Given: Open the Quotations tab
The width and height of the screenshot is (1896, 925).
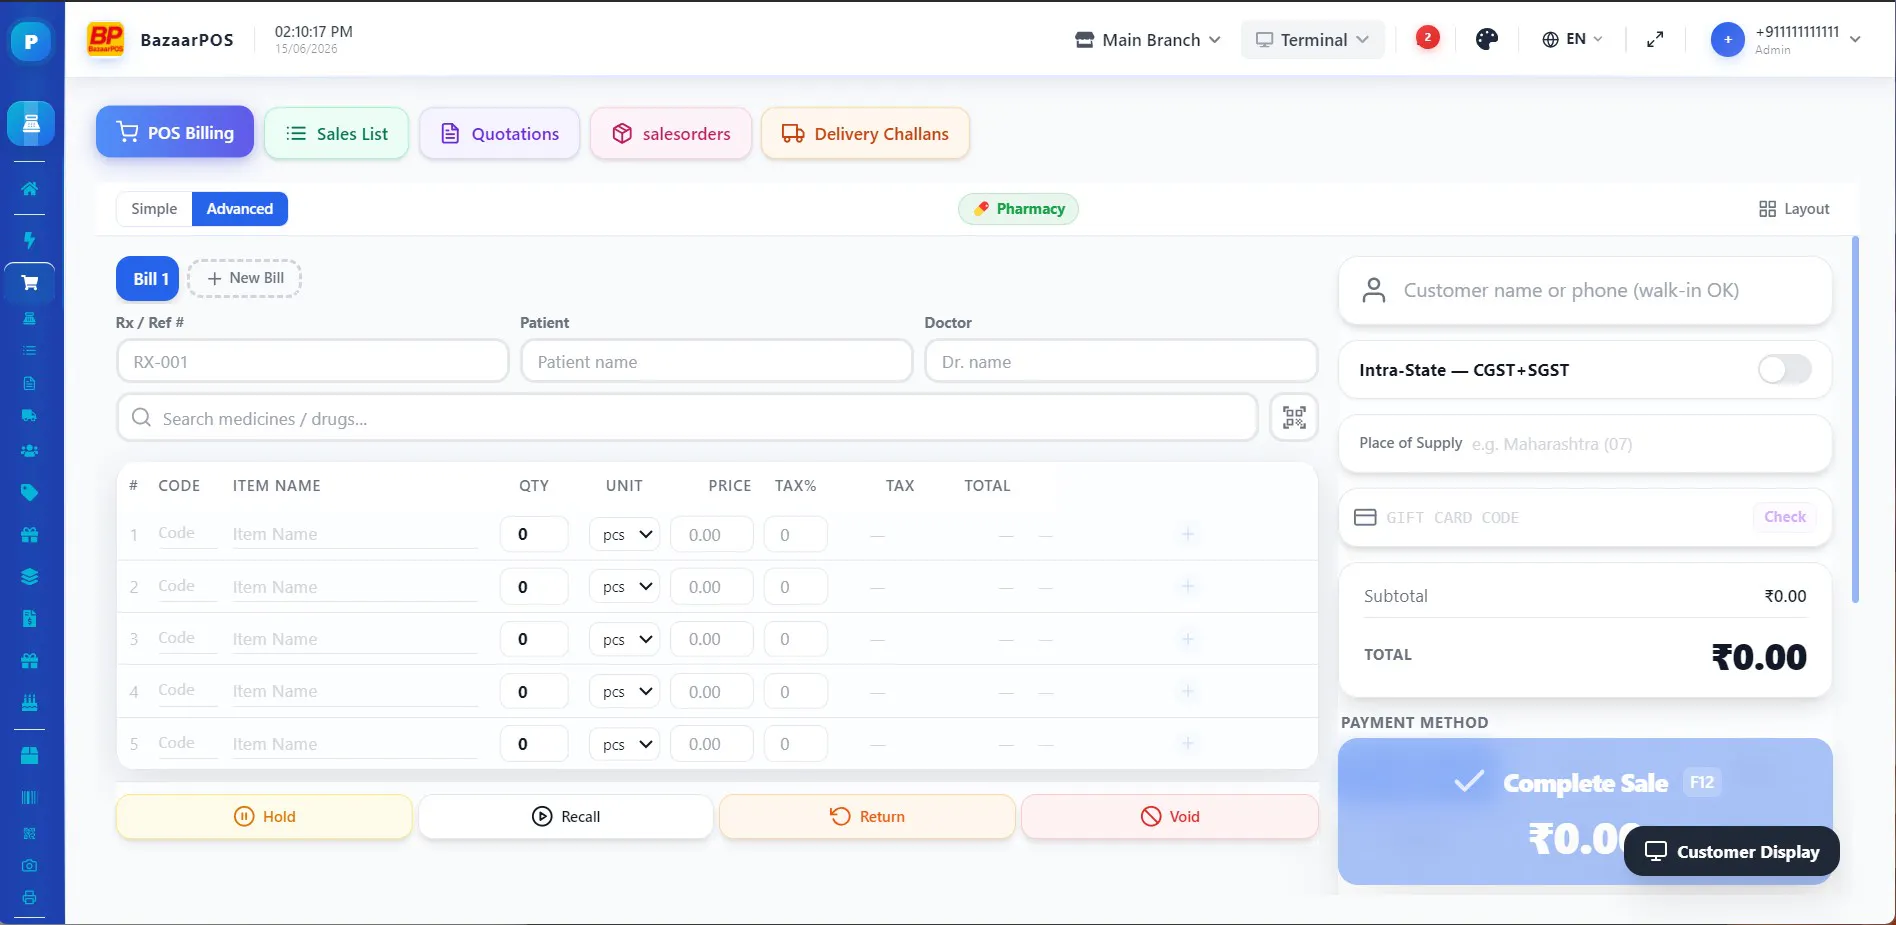Looking at the screenshot, I should [x=499, y=133].
